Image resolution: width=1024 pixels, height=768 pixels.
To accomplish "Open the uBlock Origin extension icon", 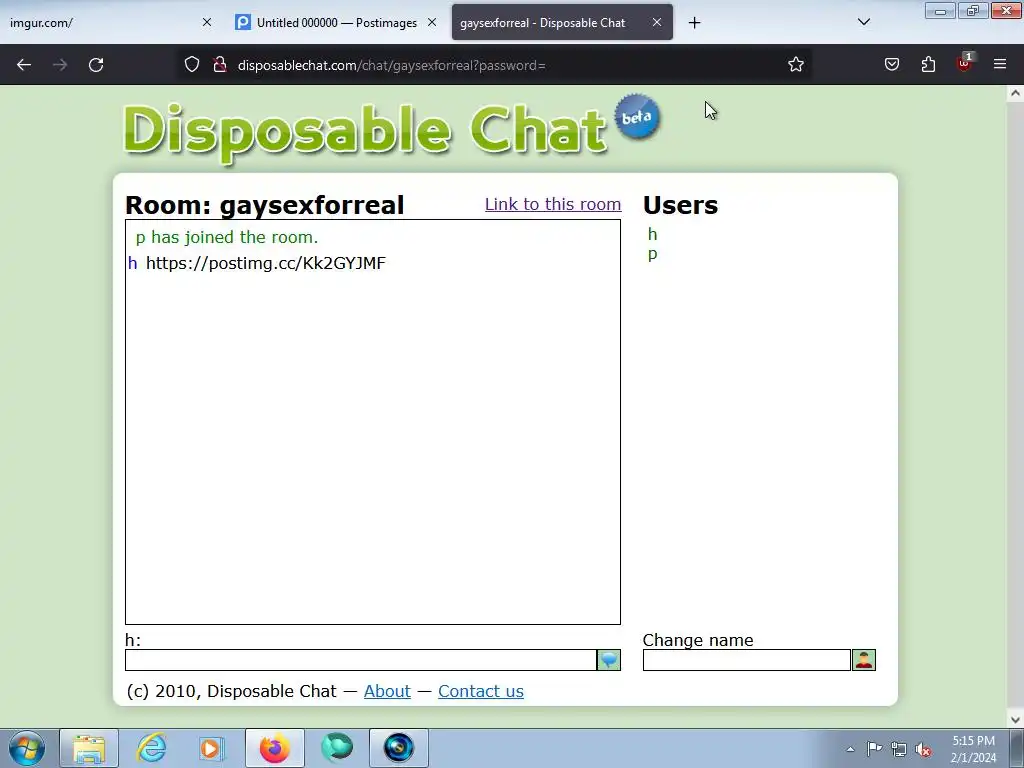I will (x=964, y=63).
